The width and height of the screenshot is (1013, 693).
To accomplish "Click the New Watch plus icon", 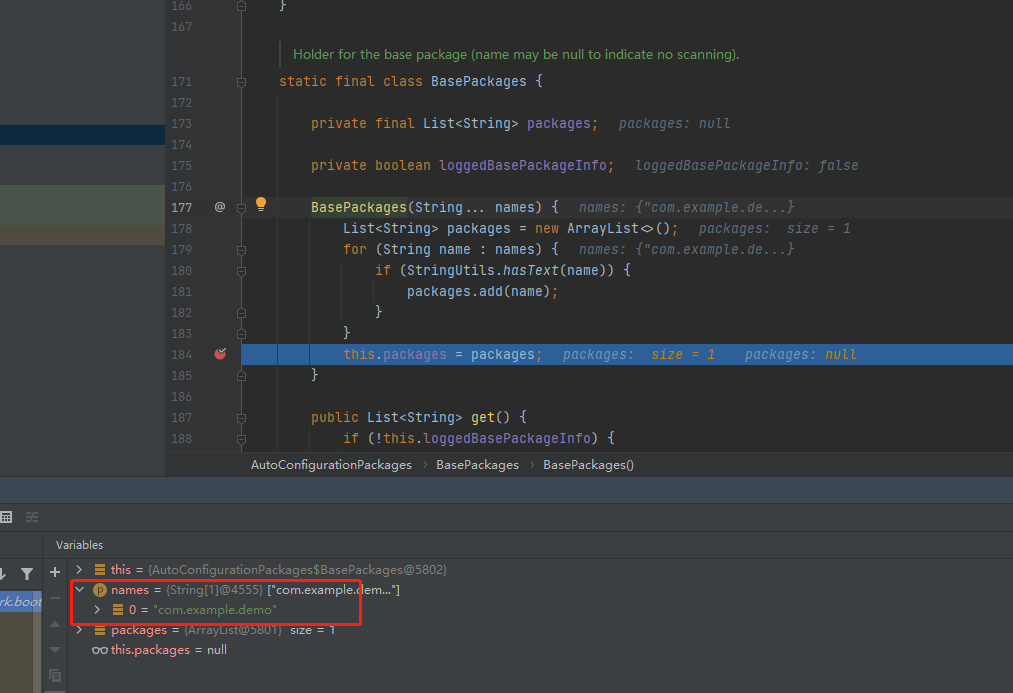I will 55,572.
